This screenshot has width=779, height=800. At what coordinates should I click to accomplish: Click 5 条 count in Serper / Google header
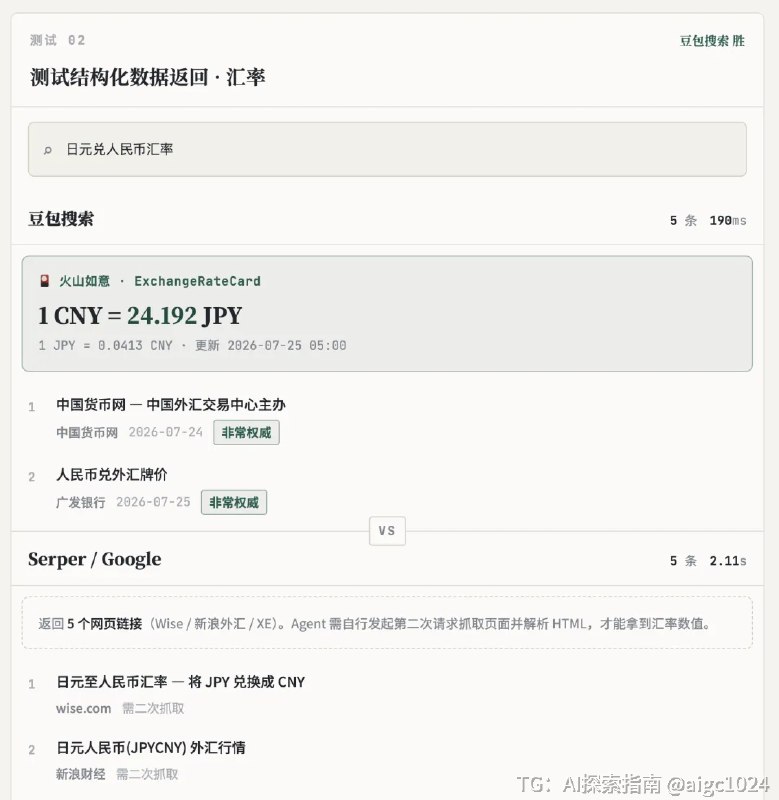[x=683, y=561]
